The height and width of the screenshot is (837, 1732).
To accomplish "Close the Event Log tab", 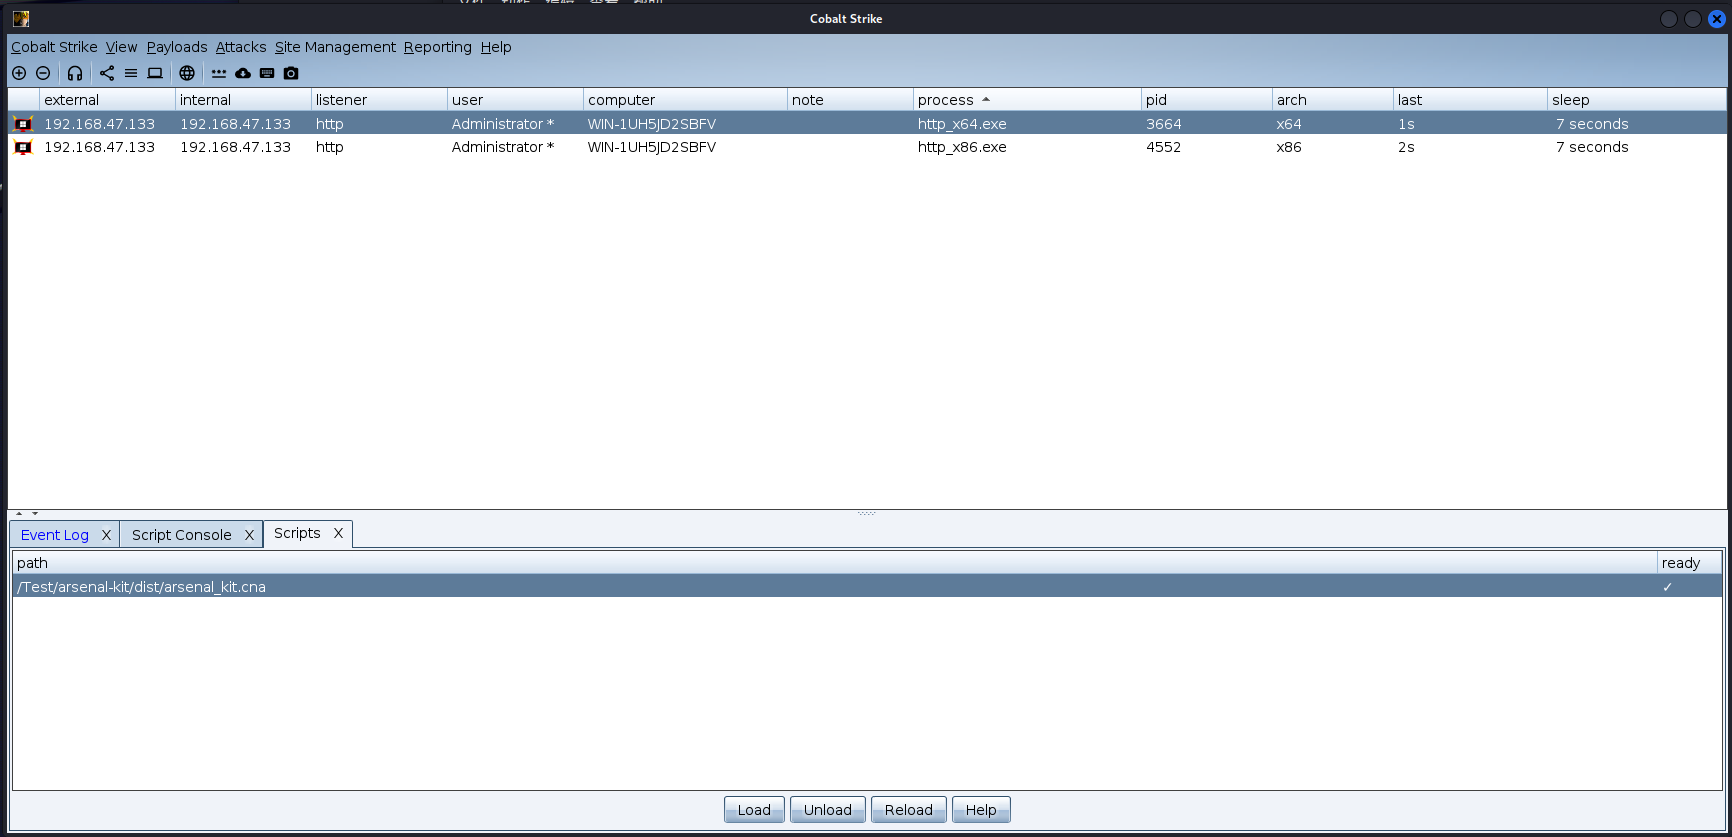I will pyautogui.click(x=106, y=535).
